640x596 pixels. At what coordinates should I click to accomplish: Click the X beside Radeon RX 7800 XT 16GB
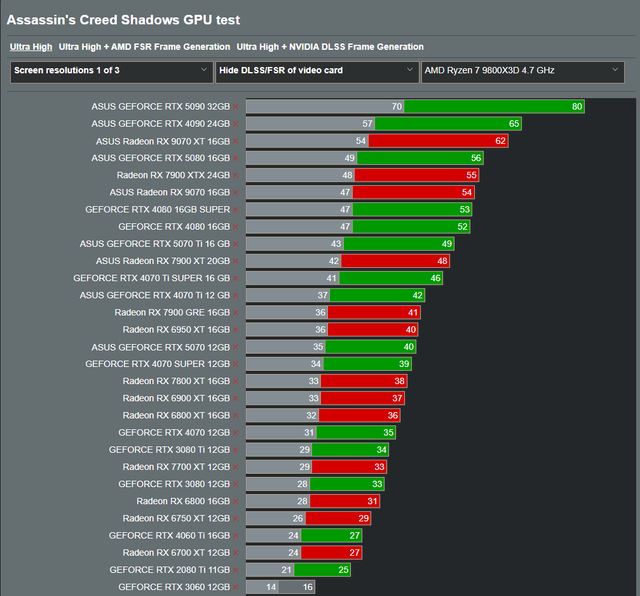pyautogui.click(x=236, y=381)
